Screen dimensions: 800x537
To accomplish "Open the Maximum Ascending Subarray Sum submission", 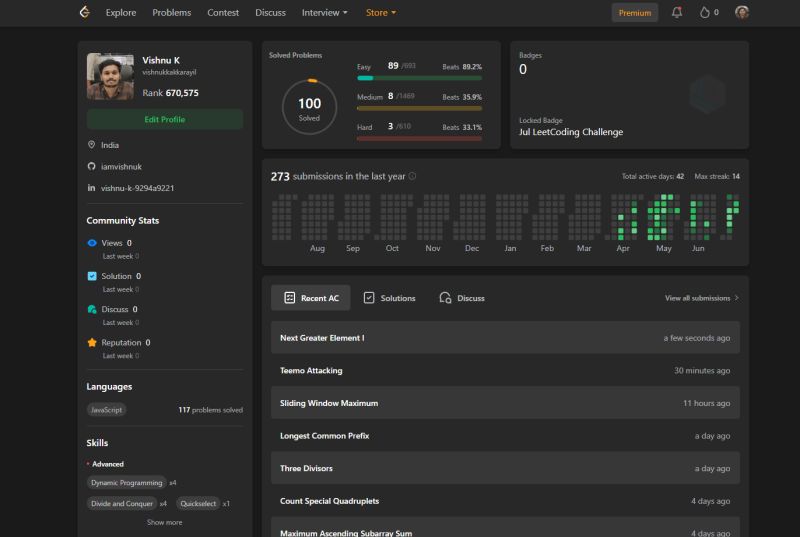I will [x=505, y=528].
